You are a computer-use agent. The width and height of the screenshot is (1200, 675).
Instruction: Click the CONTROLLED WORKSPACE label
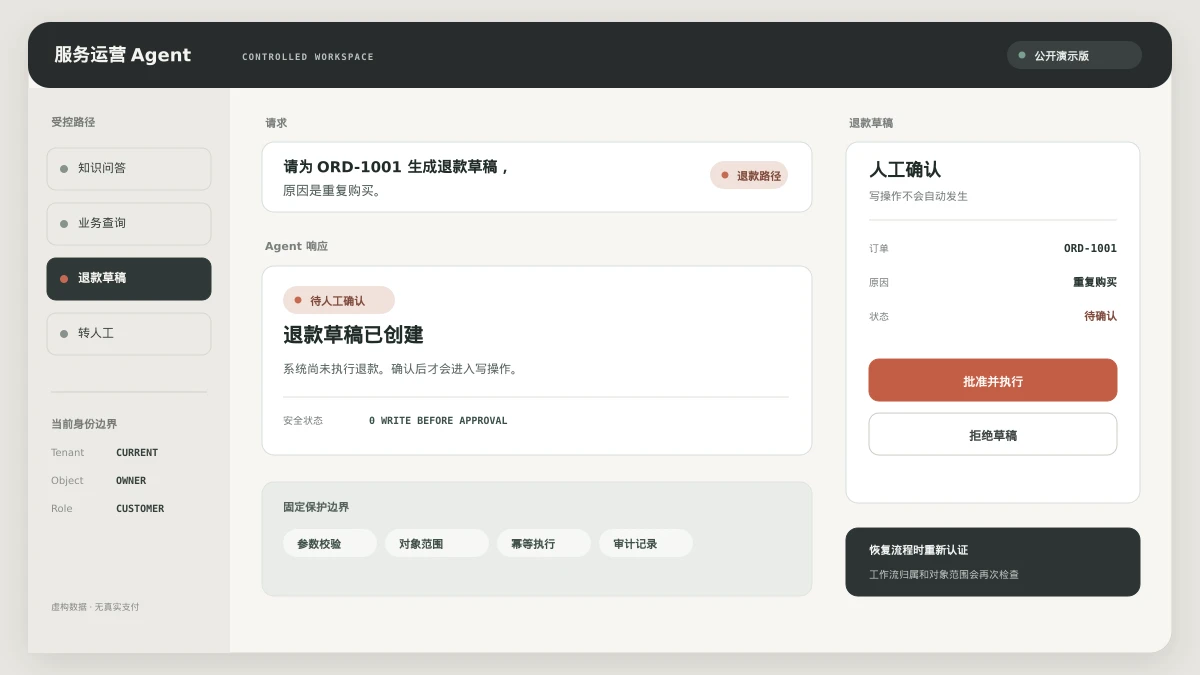pyautogui.click(x=308, y=57)
